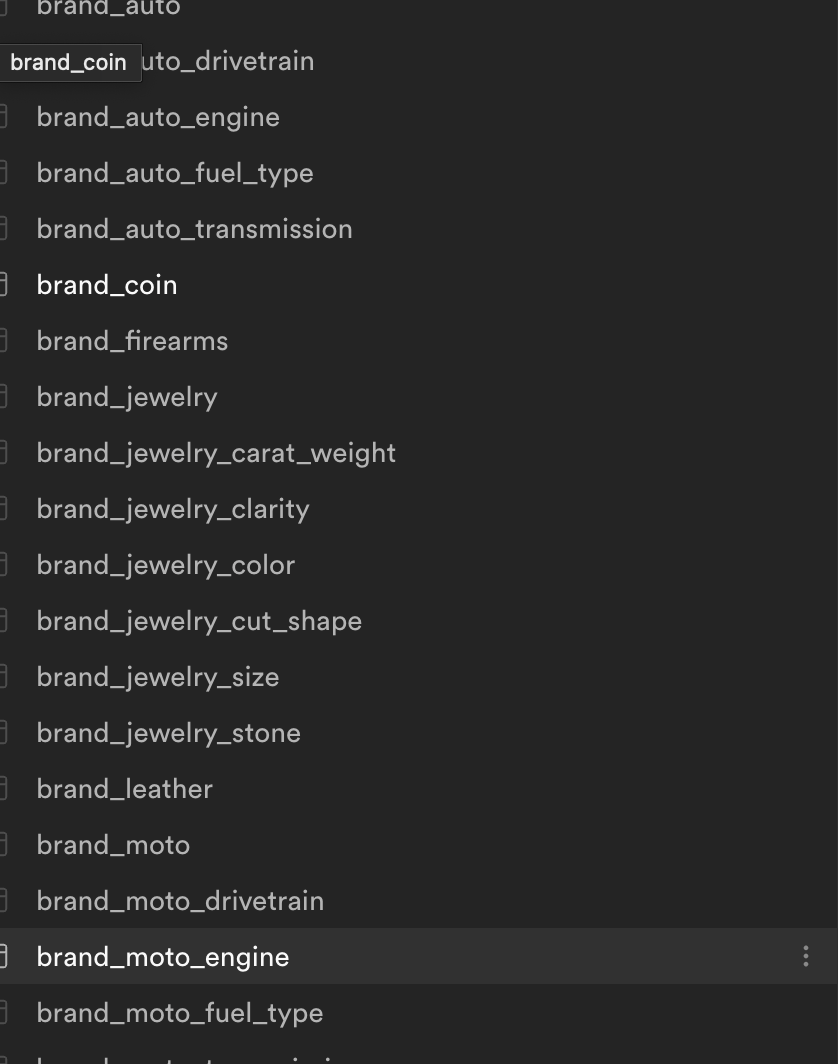Select the brand_coin table

[x=107, y=285]
